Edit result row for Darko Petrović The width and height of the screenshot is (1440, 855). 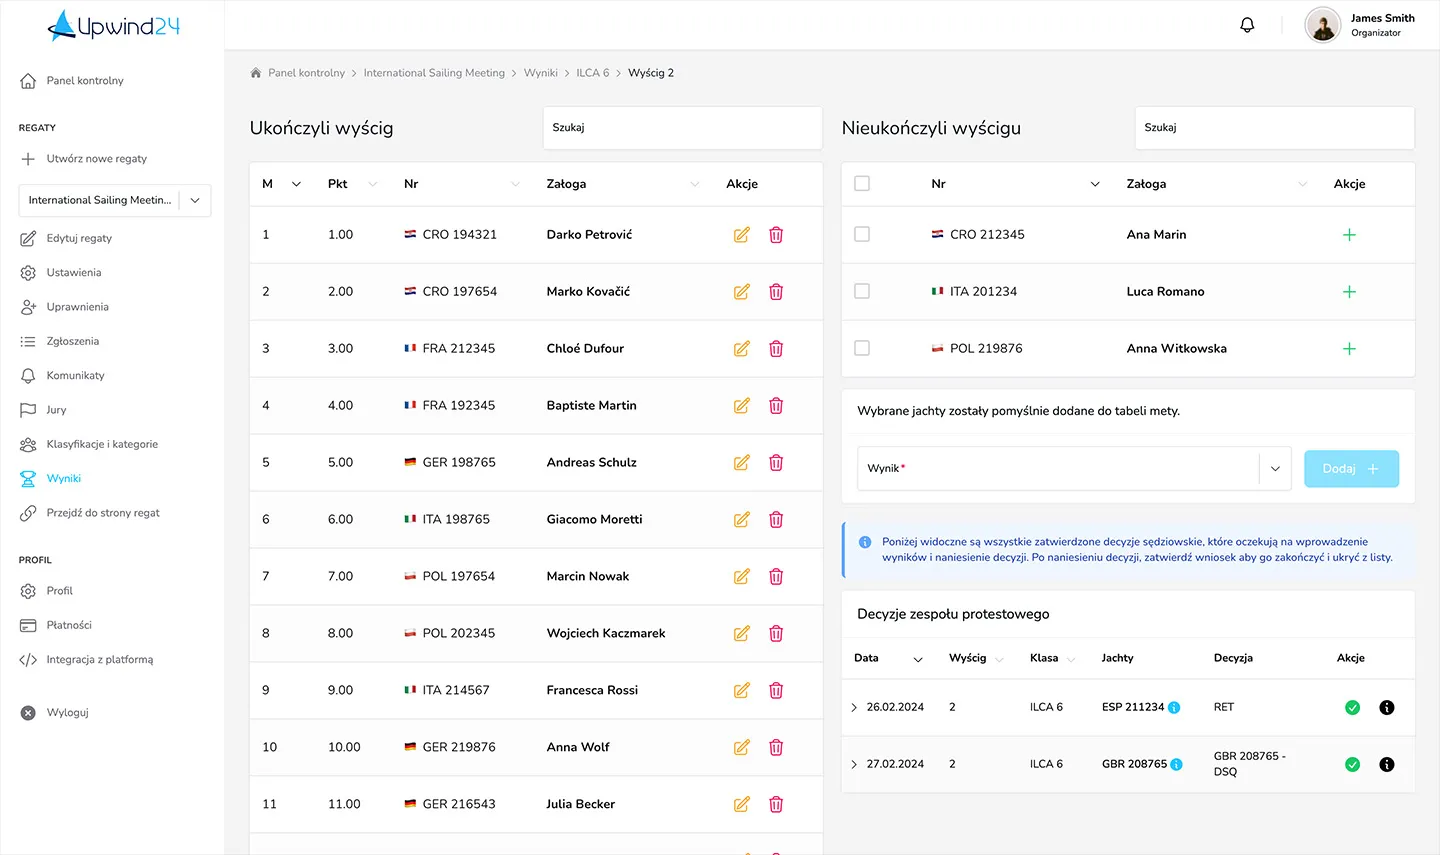742,235
